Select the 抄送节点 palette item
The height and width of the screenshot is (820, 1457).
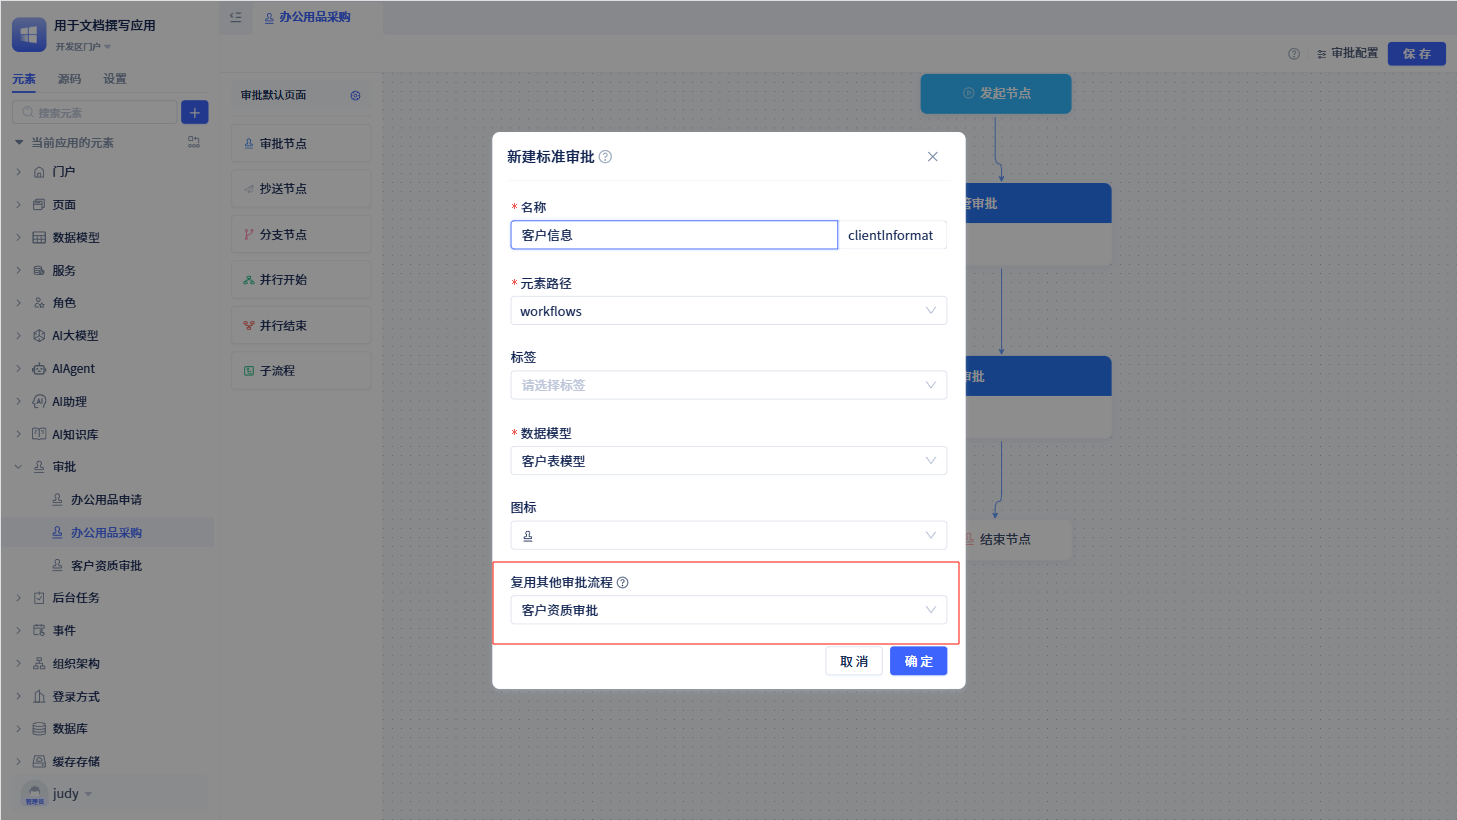pos(301,188)
